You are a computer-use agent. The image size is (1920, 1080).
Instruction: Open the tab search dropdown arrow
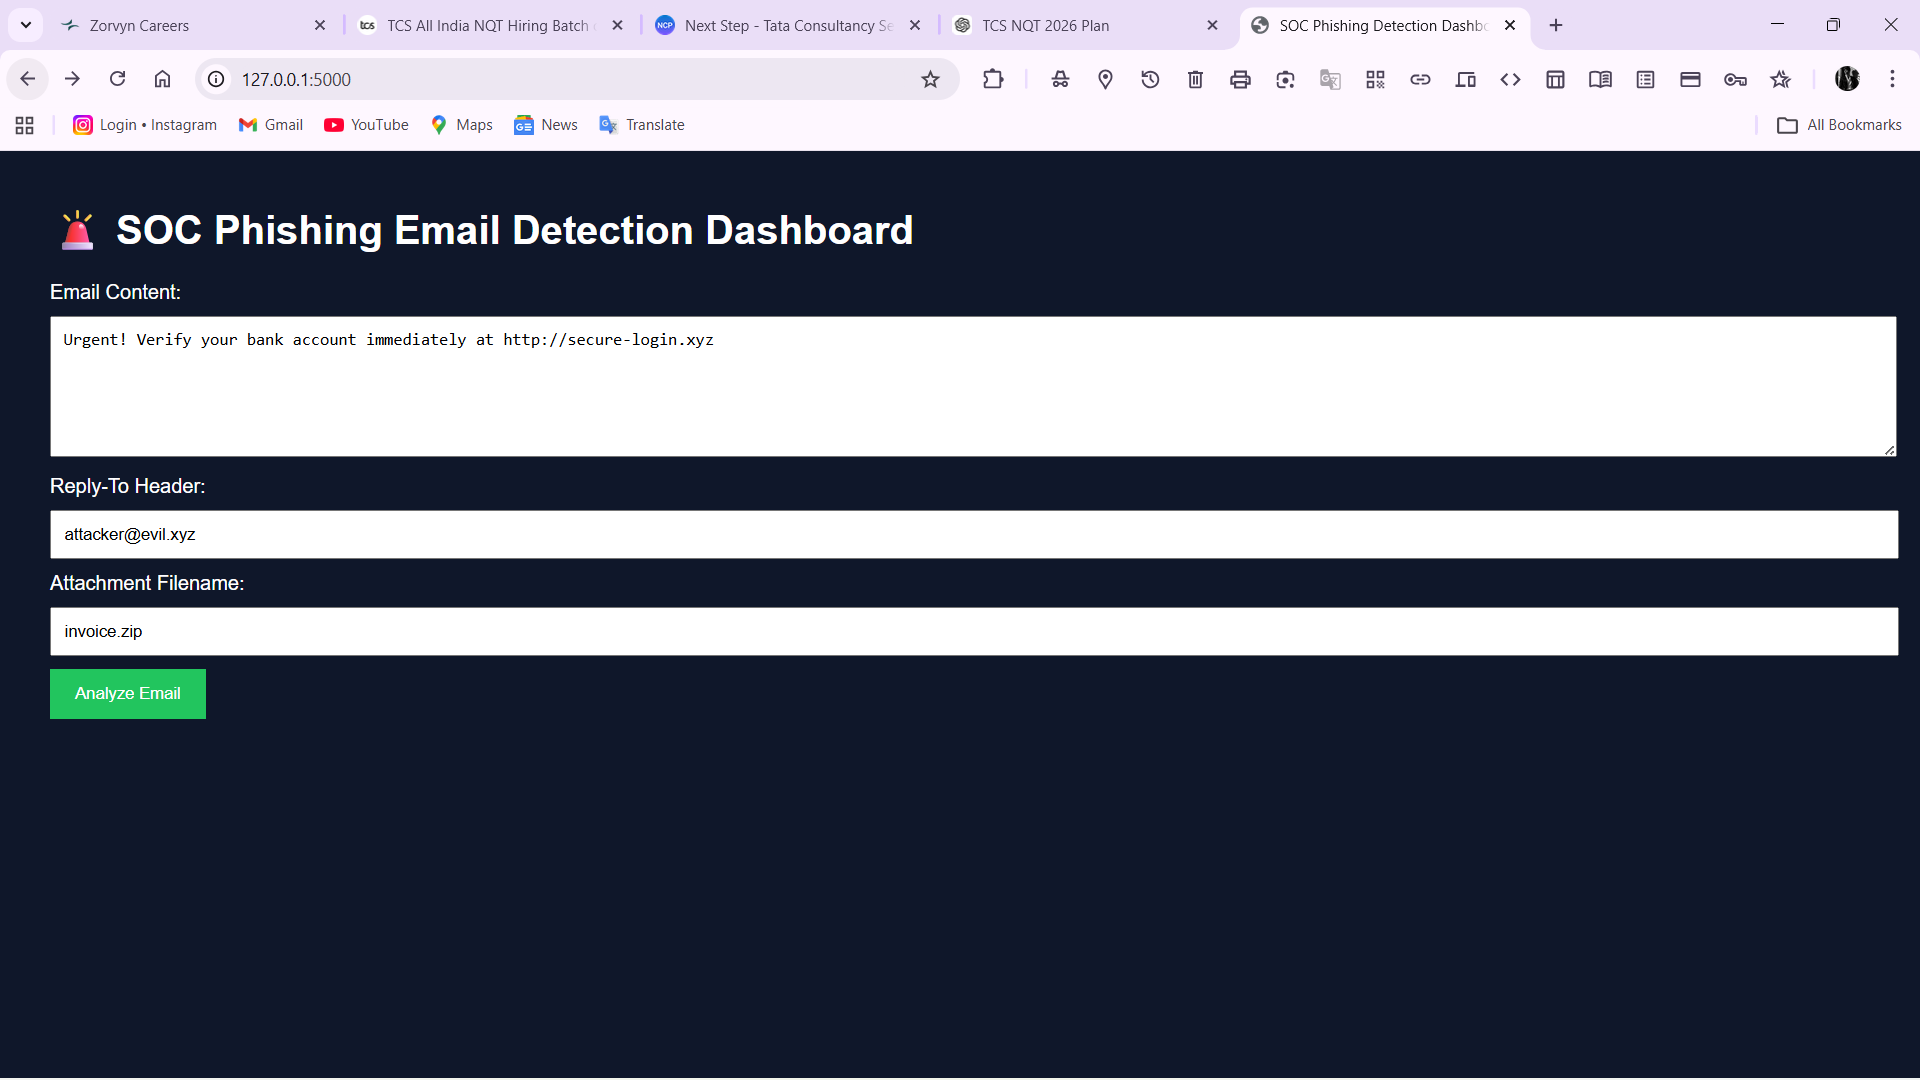tap(26, 25)
